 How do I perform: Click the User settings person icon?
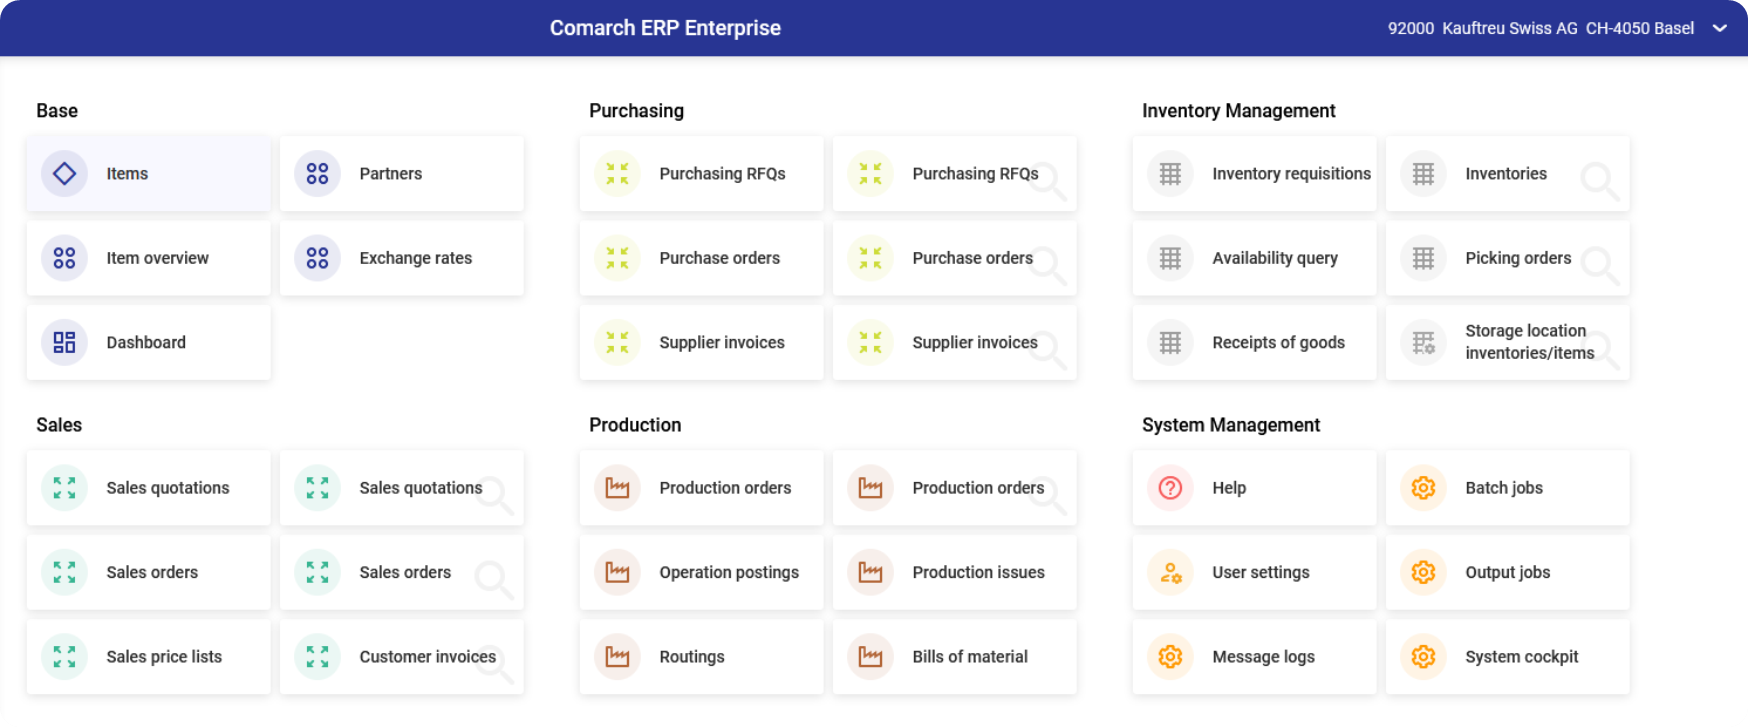[1170, 573]
